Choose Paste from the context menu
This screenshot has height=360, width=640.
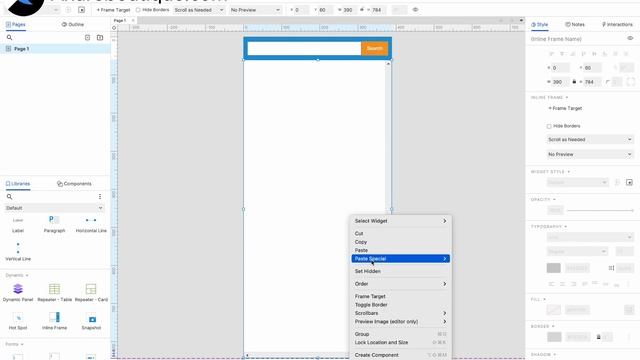point(400,250)
